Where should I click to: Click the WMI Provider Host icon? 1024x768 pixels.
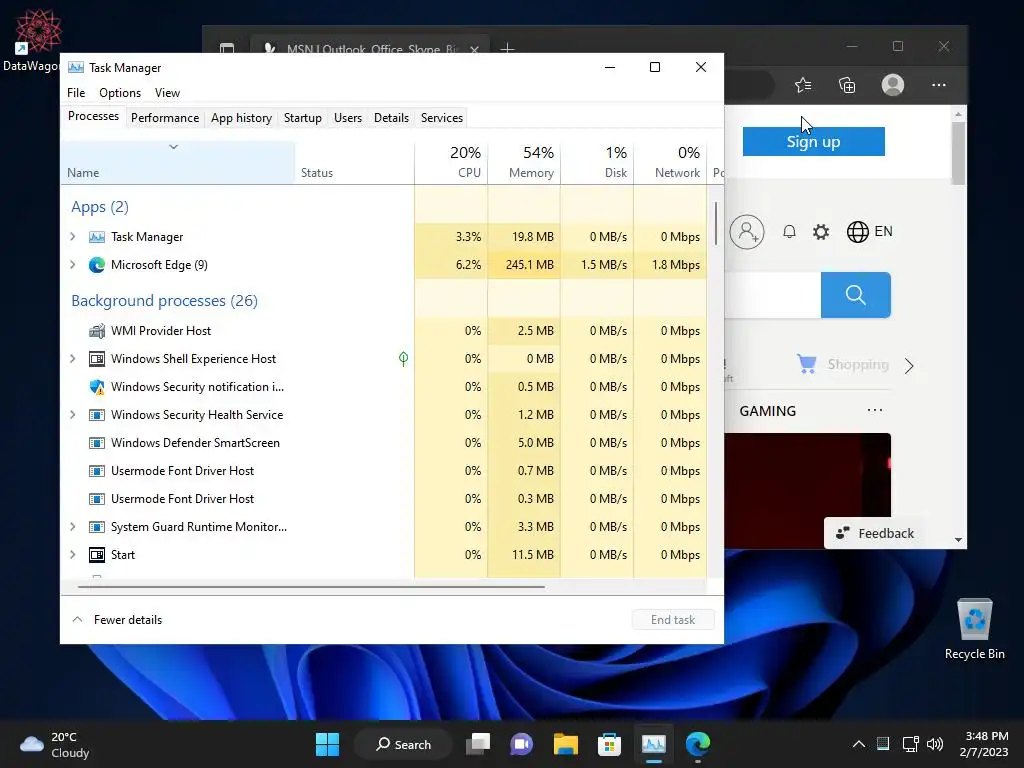(x=97, y=330)
